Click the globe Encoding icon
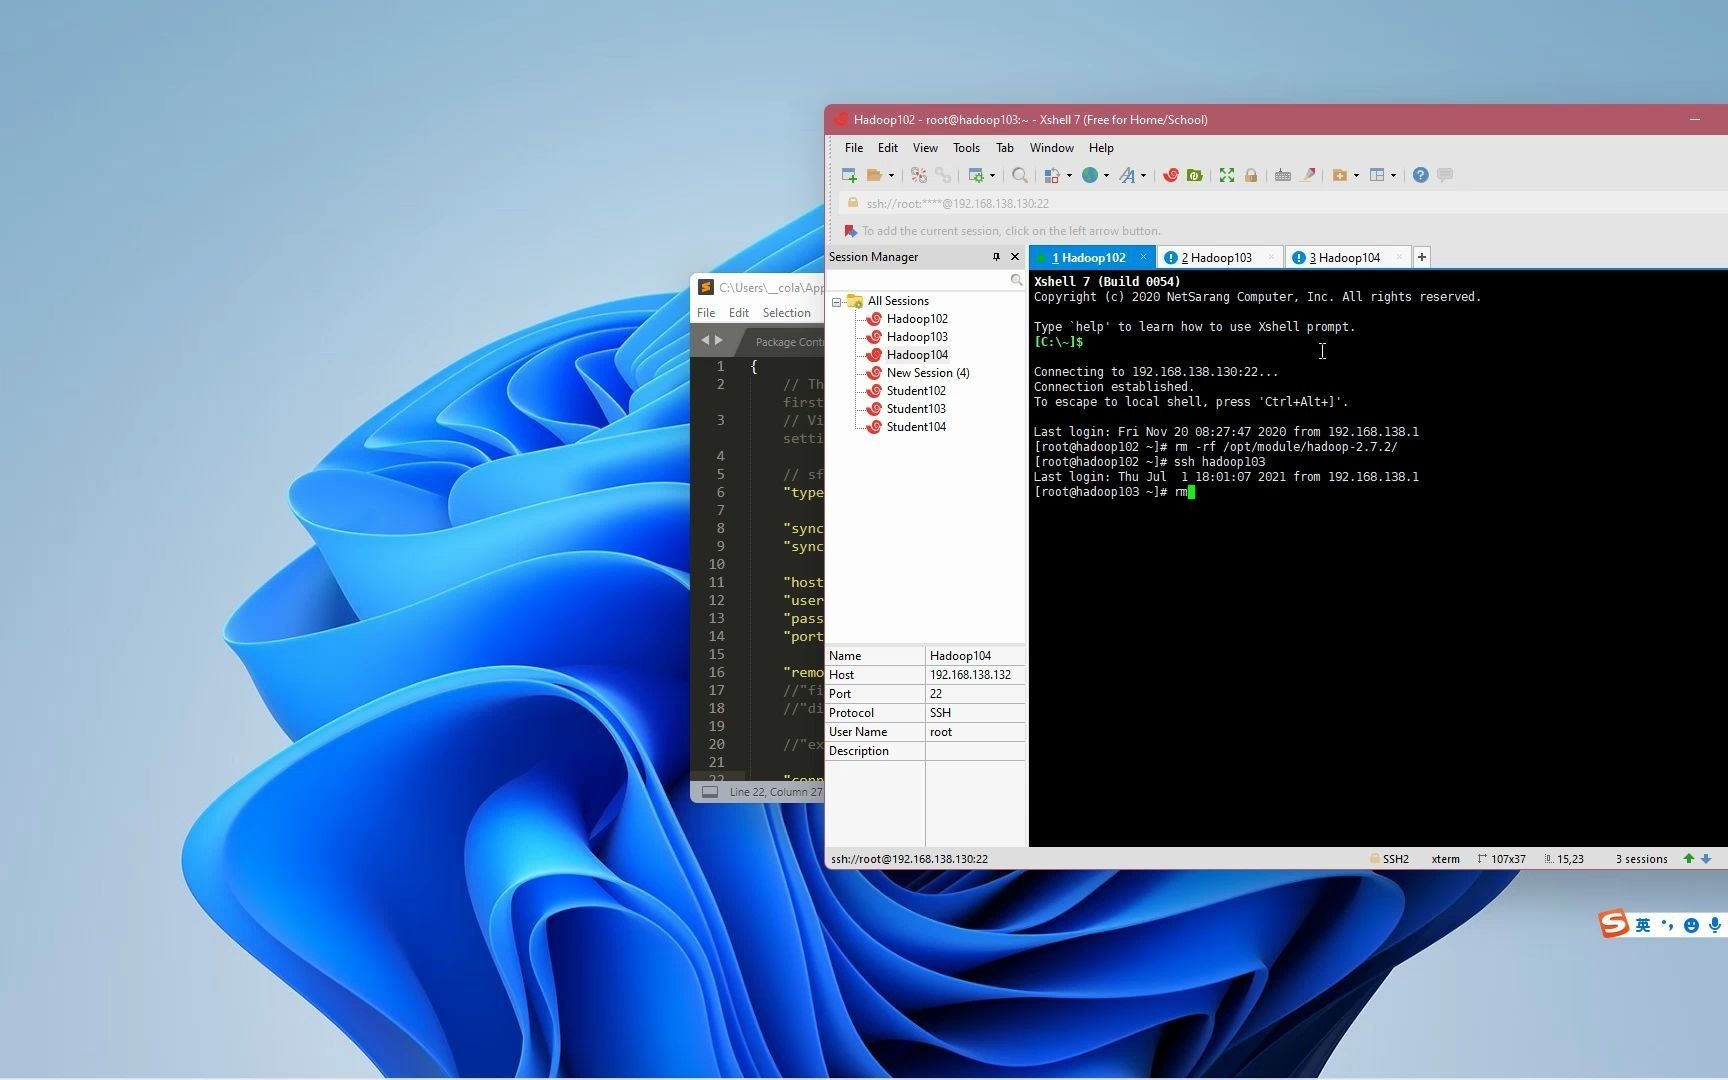This screenshot has width=1728, height=1080. 1090,175
